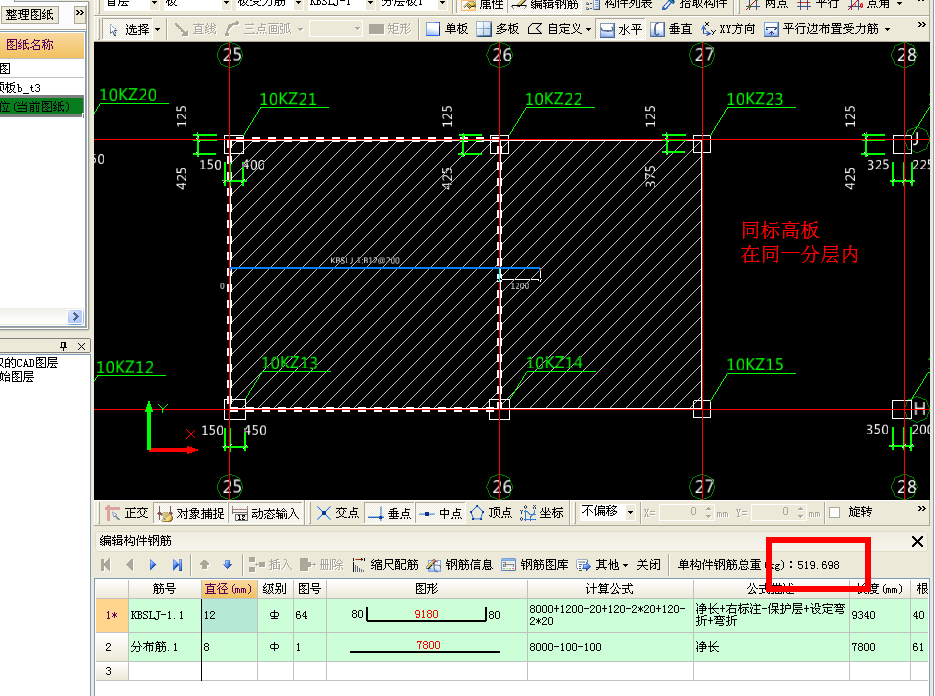Select 两点 two-point axis tool
This screenshot has height=696, width=935.
pyautogui.click(x=767, y=5)
